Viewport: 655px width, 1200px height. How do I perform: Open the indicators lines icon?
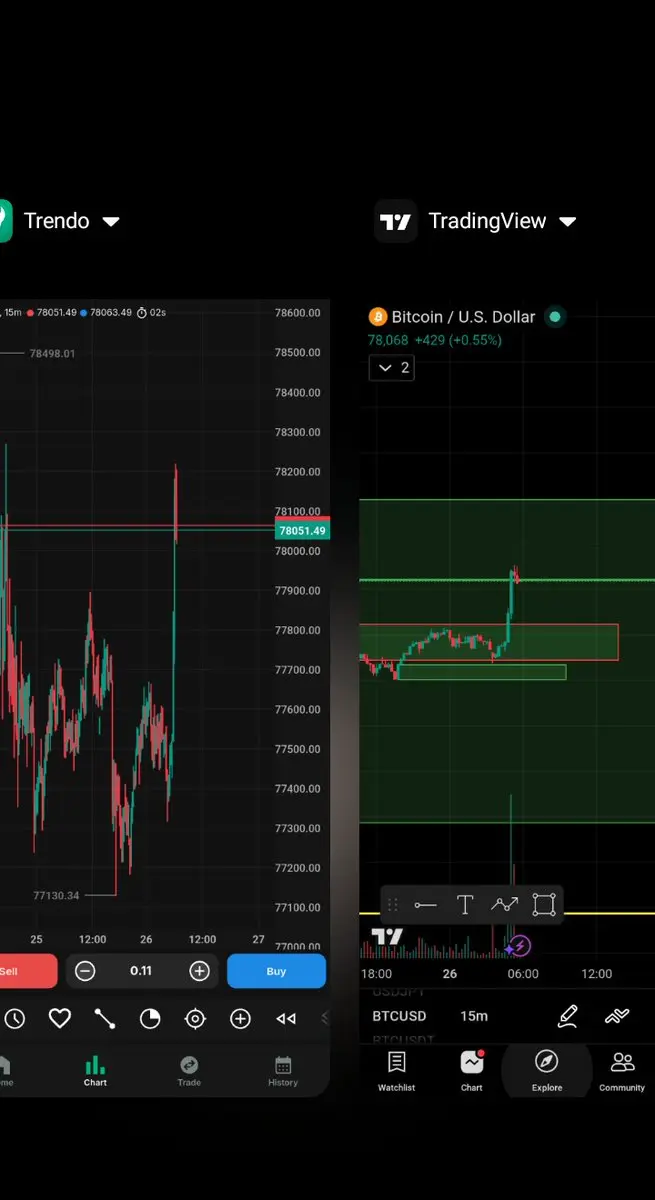click(x=617, y=1016)
